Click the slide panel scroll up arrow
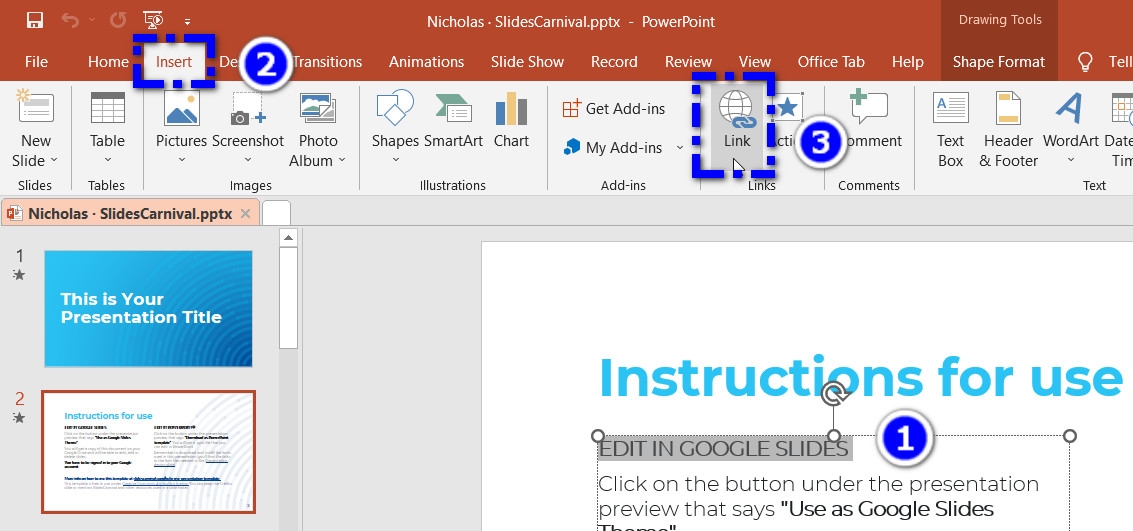This screenshot has height=531, width=1133. tap(288, 238)
